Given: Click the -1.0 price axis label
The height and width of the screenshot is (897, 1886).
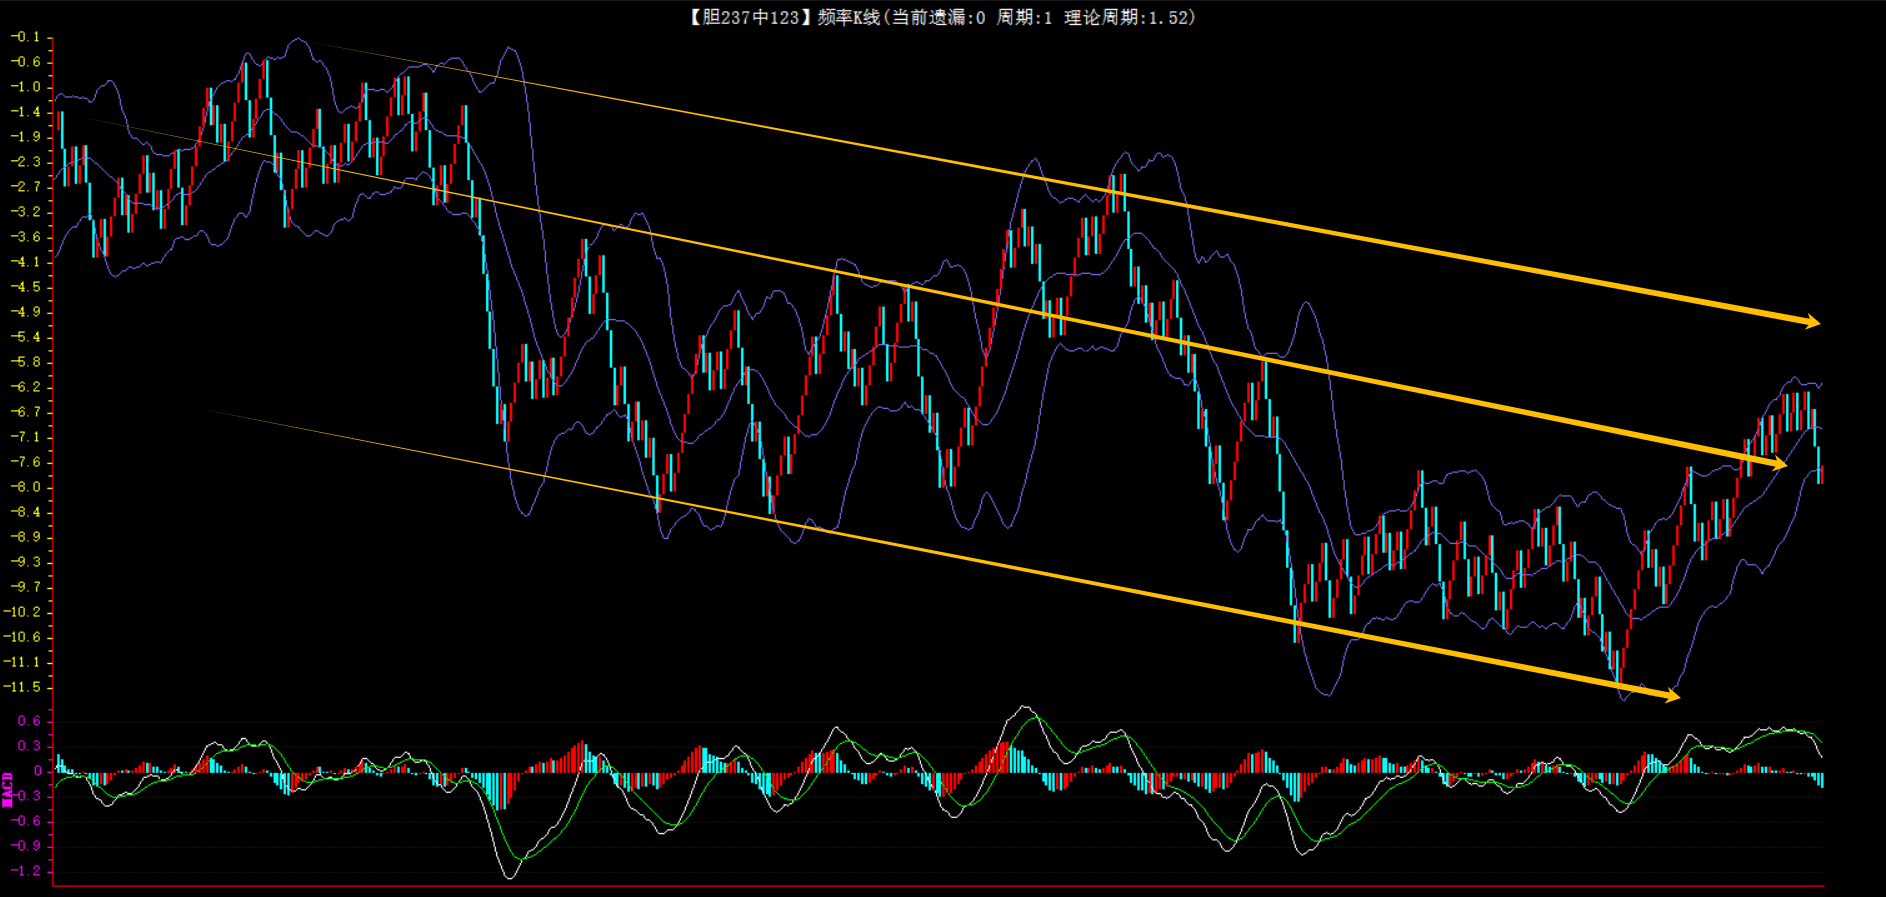Looking at the screenshot, I should pos(25,87).
